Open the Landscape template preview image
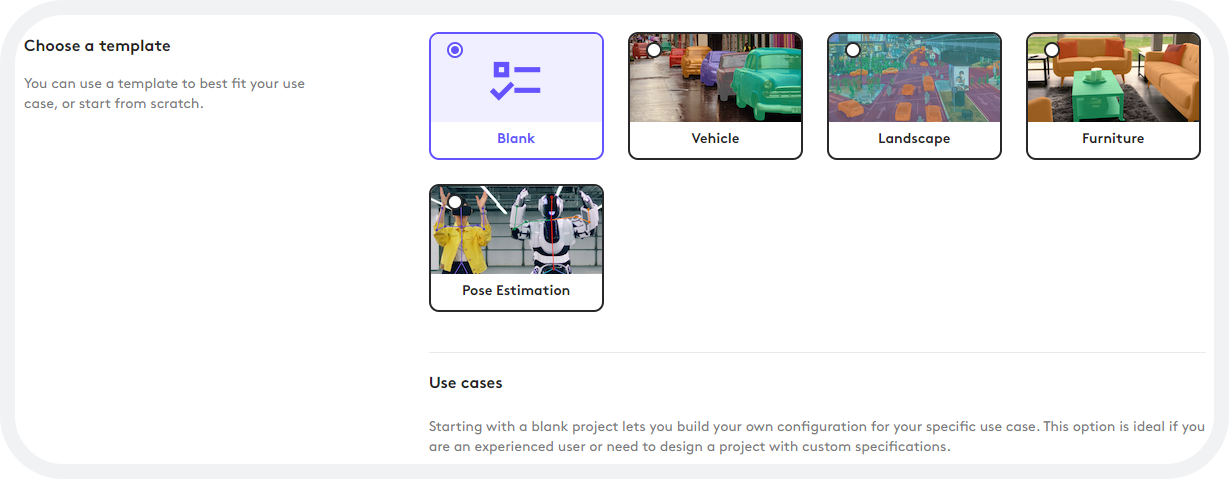 914,77
